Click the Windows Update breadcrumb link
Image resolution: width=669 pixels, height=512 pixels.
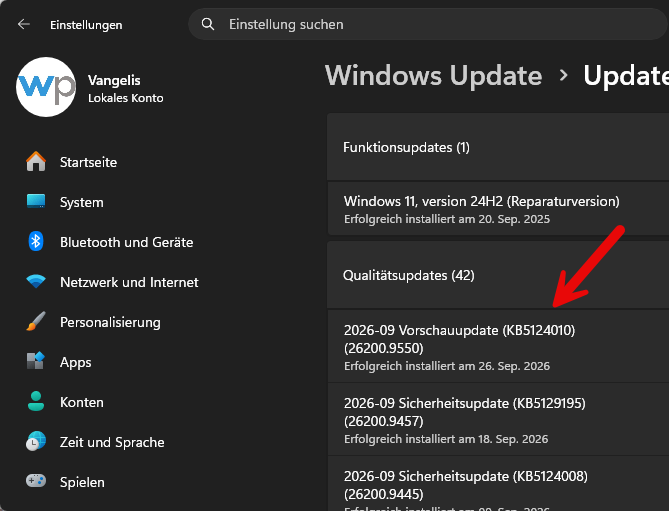click(x=433, y=76)
